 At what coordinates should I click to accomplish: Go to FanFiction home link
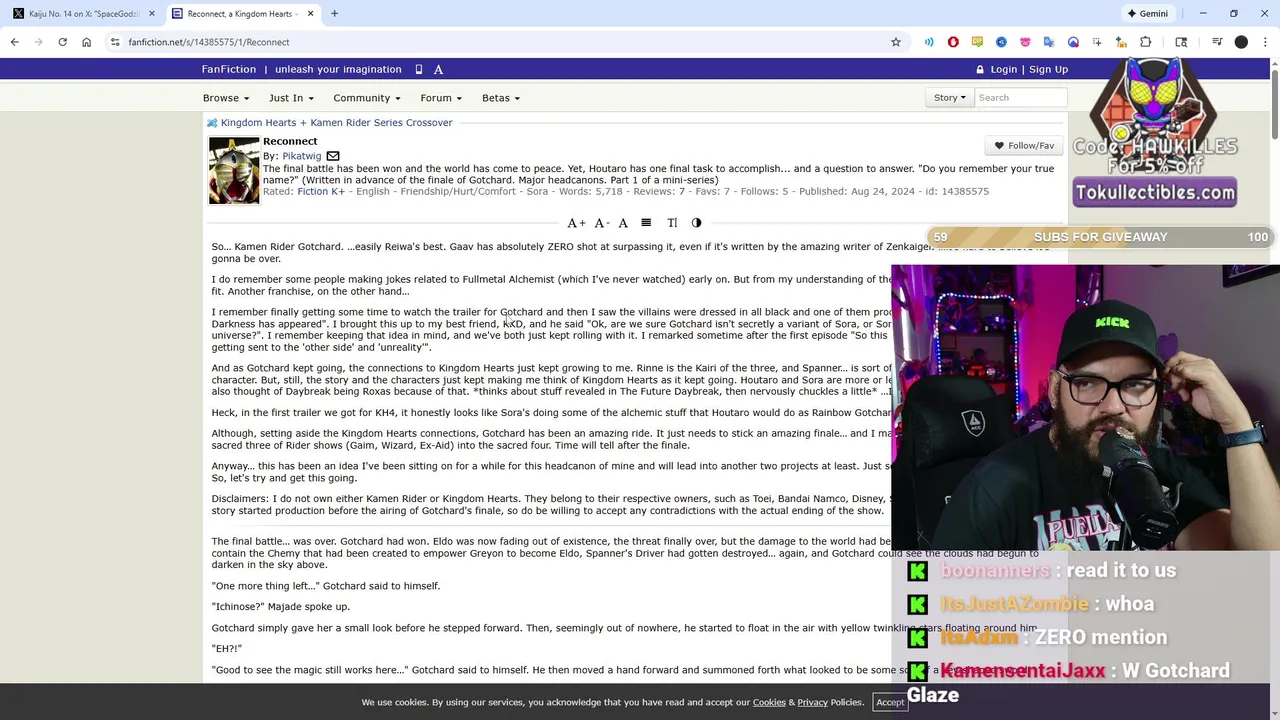point(229,69)
